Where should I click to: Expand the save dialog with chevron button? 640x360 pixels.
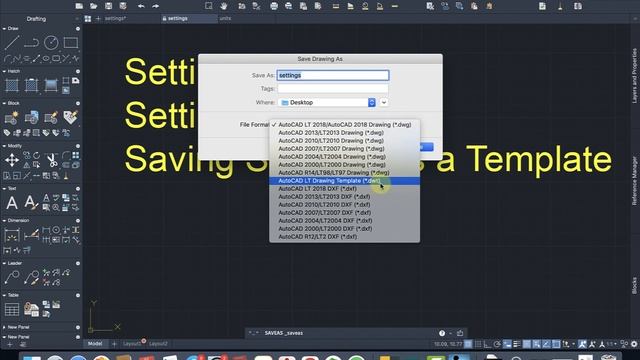[384, 102]
